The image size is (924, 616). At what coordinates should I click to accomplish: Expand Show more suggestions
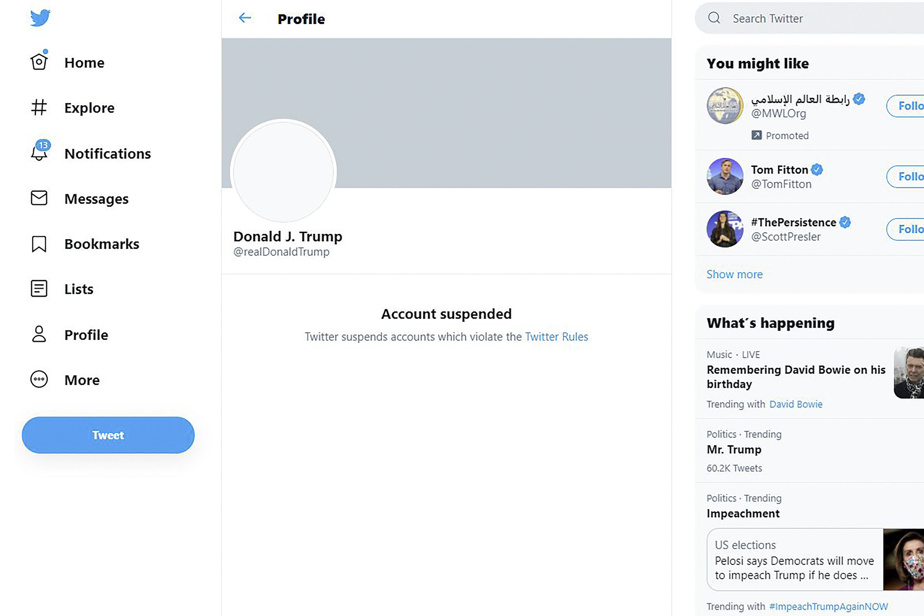coord(734,274)
